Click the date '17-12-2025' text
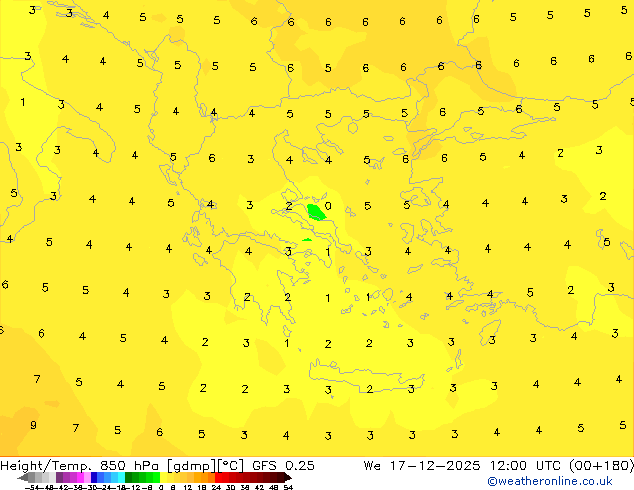Image resolution: width=634 pixels, height=490 pixels. tap(435, 466)
